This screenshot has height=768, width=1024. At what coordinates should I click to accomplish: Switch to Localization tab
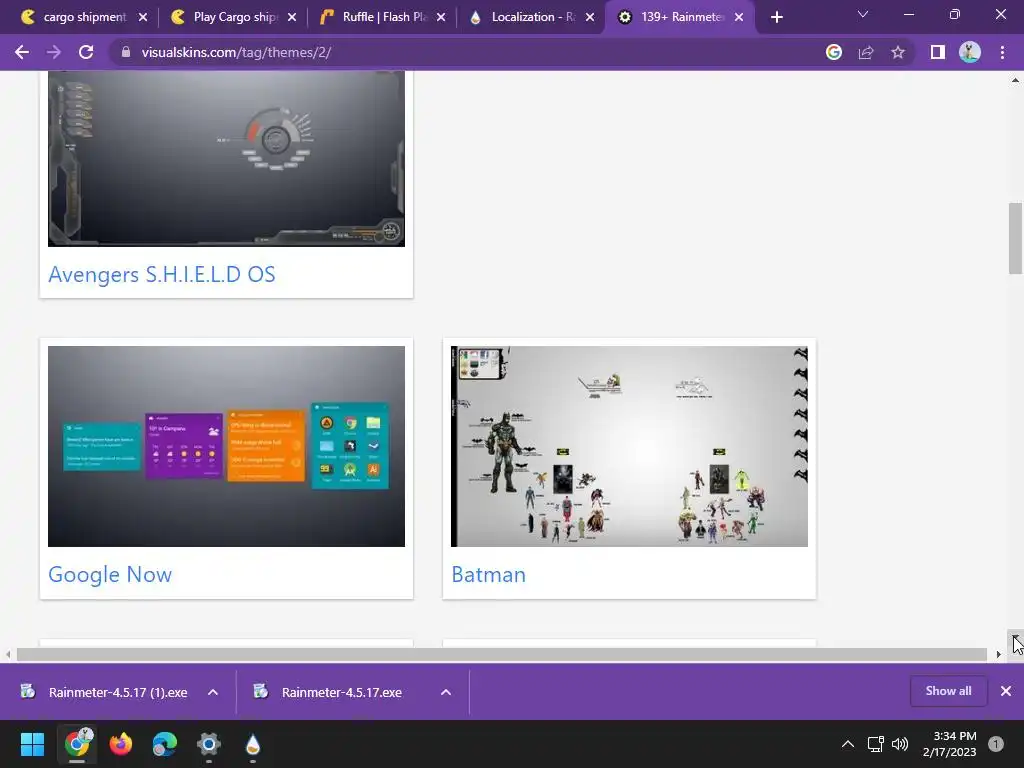coord(533,17)
